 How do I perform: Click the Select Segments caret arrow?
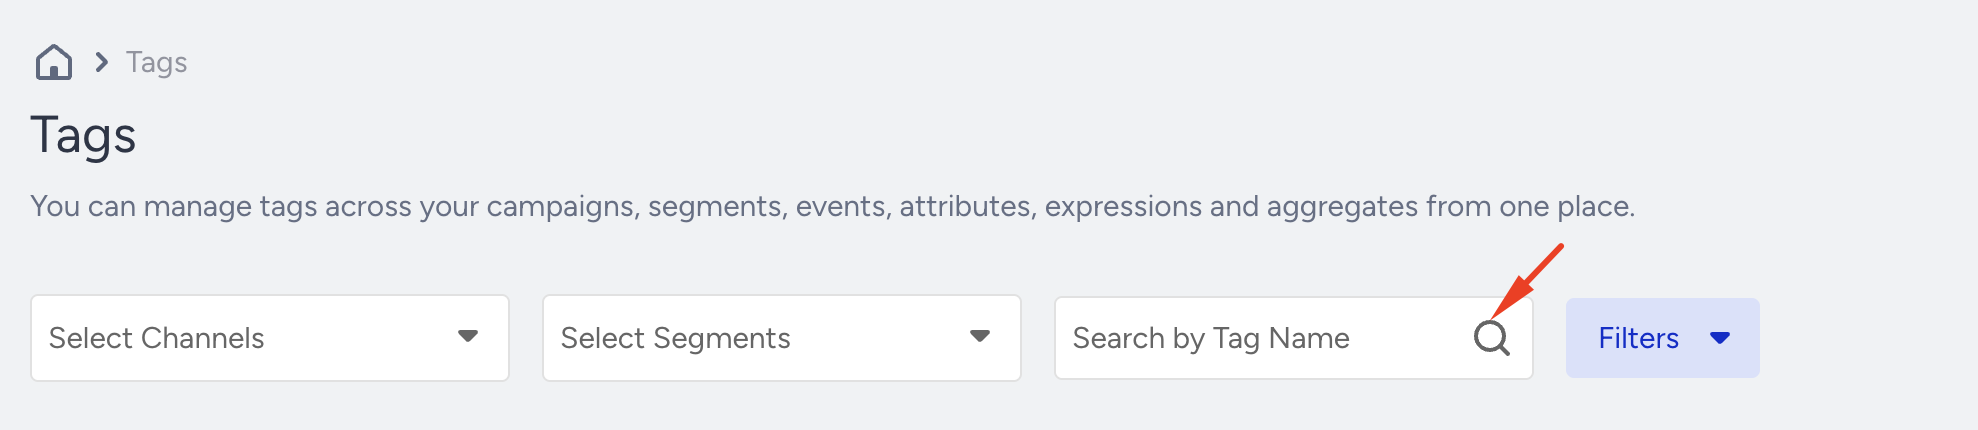[980, 336]
